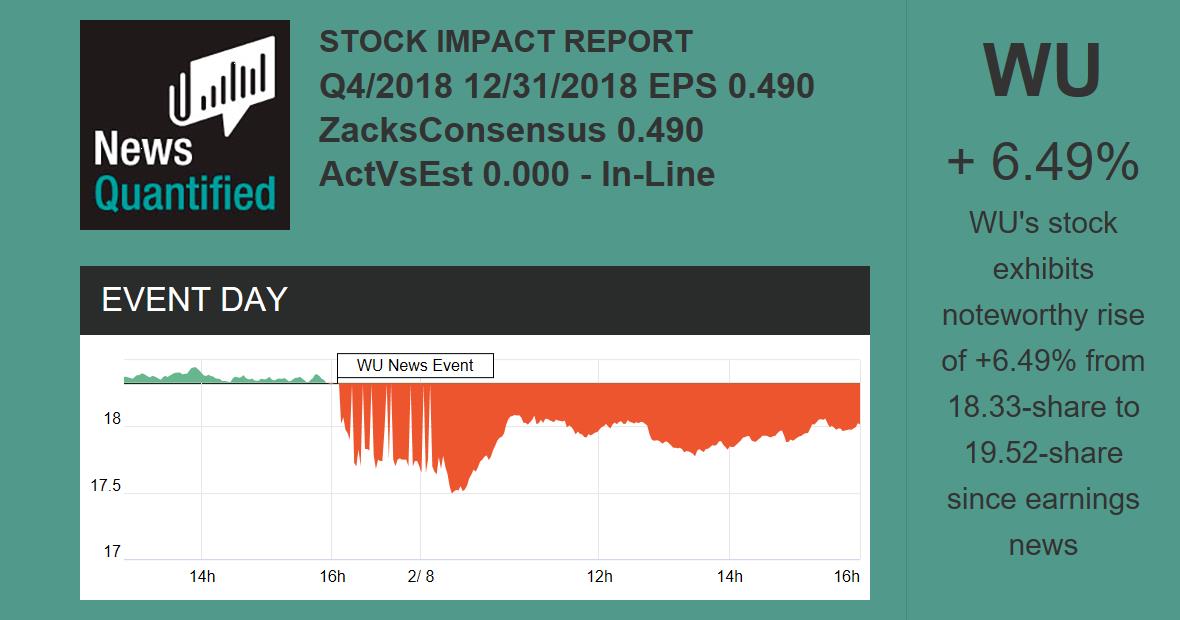Click the ZacksConsensus 0.490 text

(x=511, y=130)
